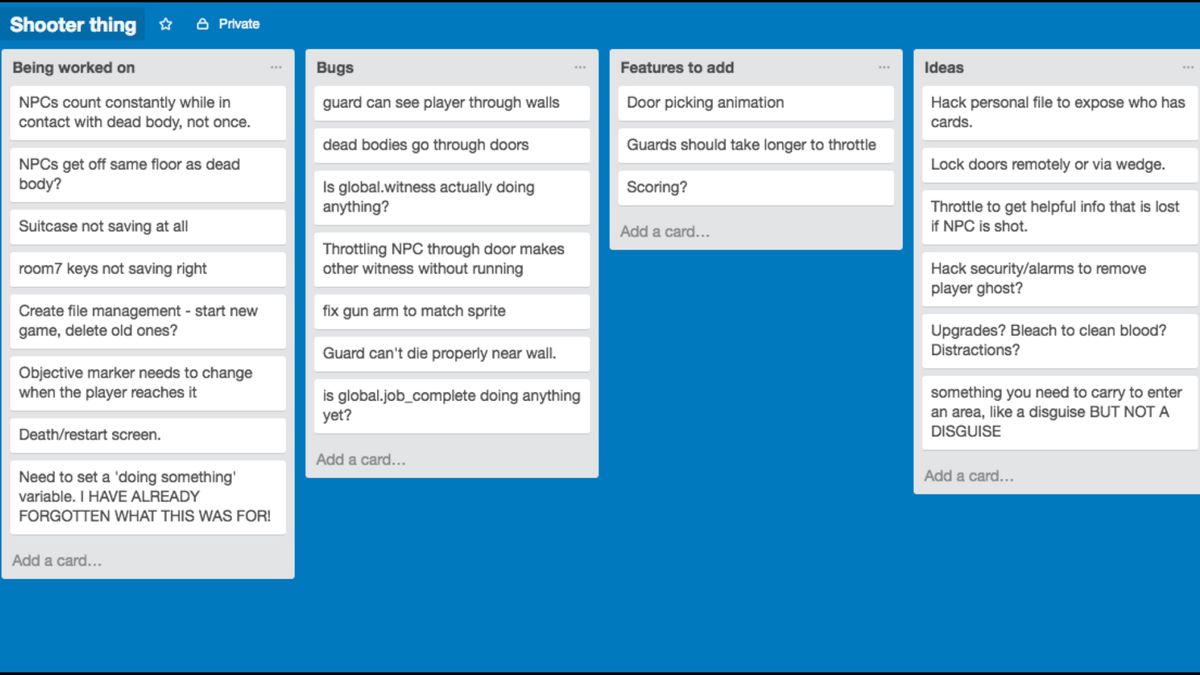Add a card to the Ideas list
The image size is (1200, 675).
pos(968,475)
